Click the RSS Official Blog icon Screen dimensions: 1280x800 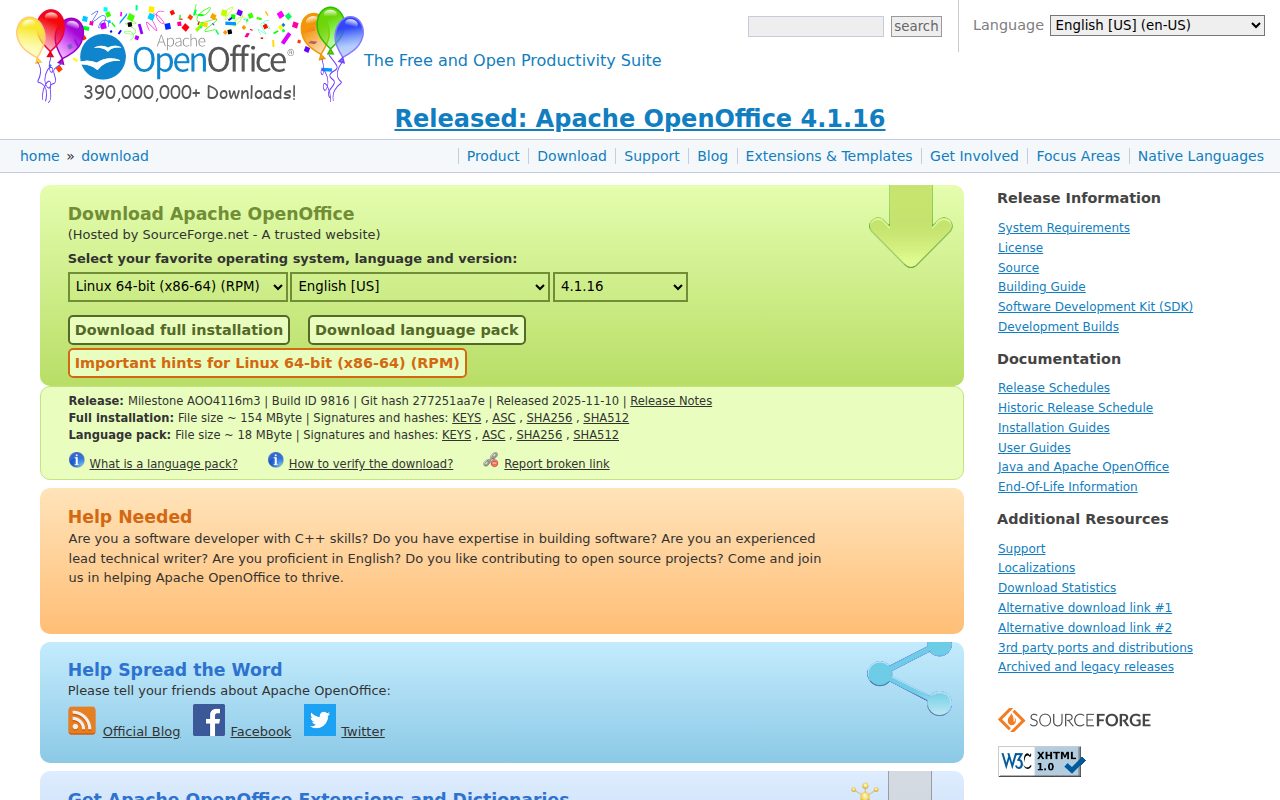pyautogui.click(x=82, y=721)
